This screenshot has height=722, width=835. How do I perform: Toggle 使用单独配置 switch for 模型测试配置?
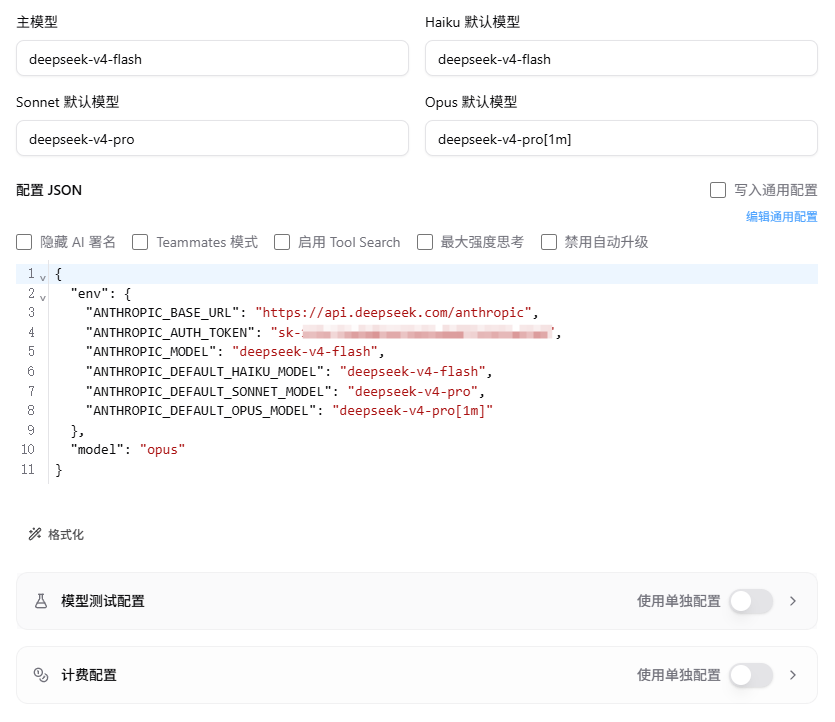click(x=751, y=601)
